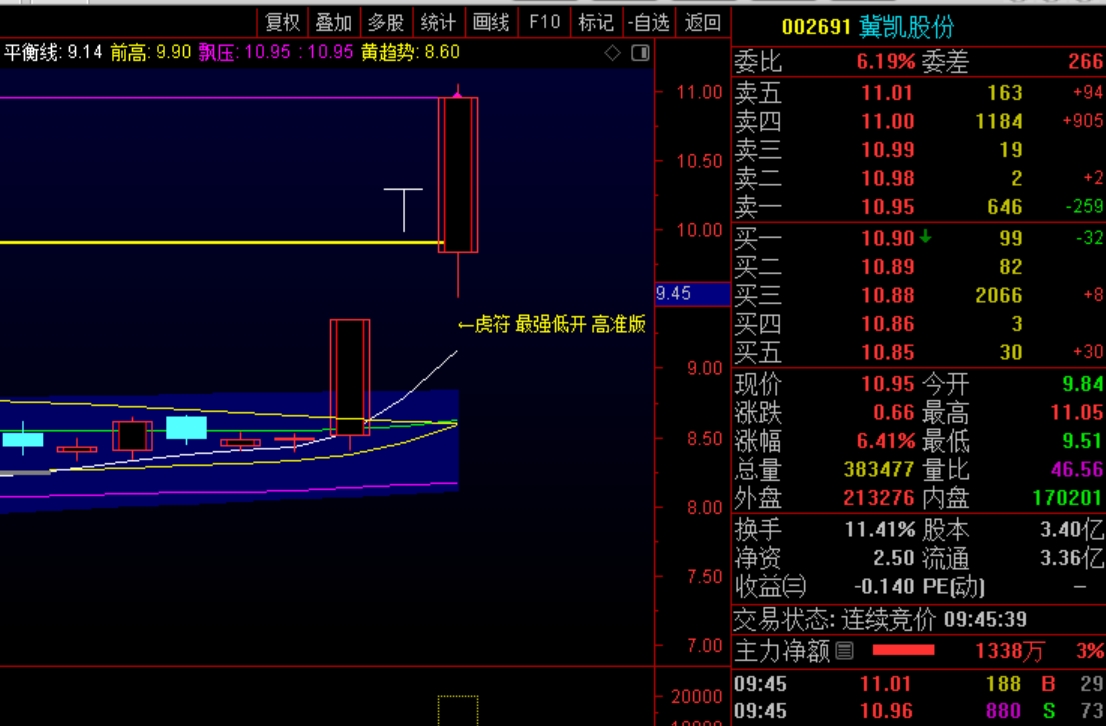1106x726 pixels.
Task: Click the 标记 mark button
Action: [x=596, y=23]
